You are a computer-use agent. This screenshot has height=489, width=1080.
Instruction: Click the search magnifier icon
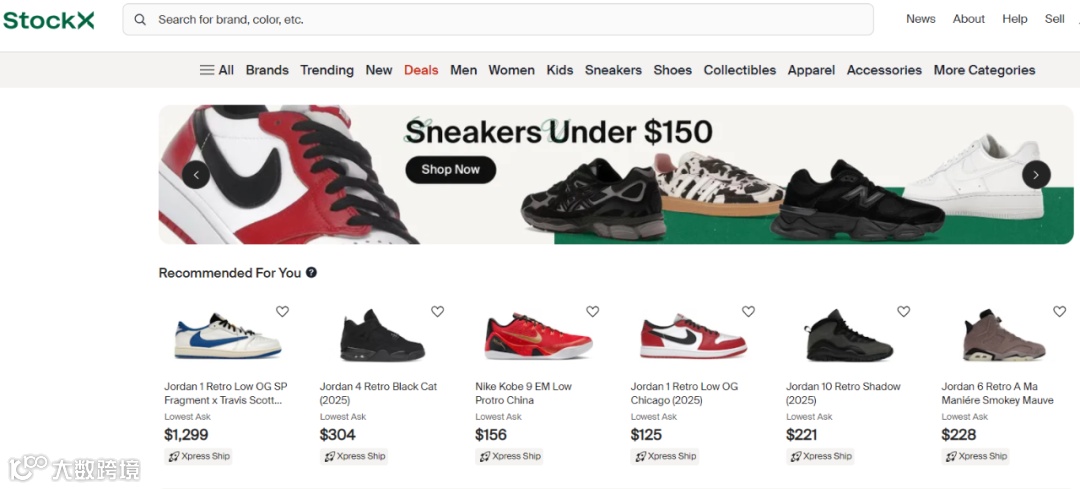pyautogui.click(x=140, y=19)
